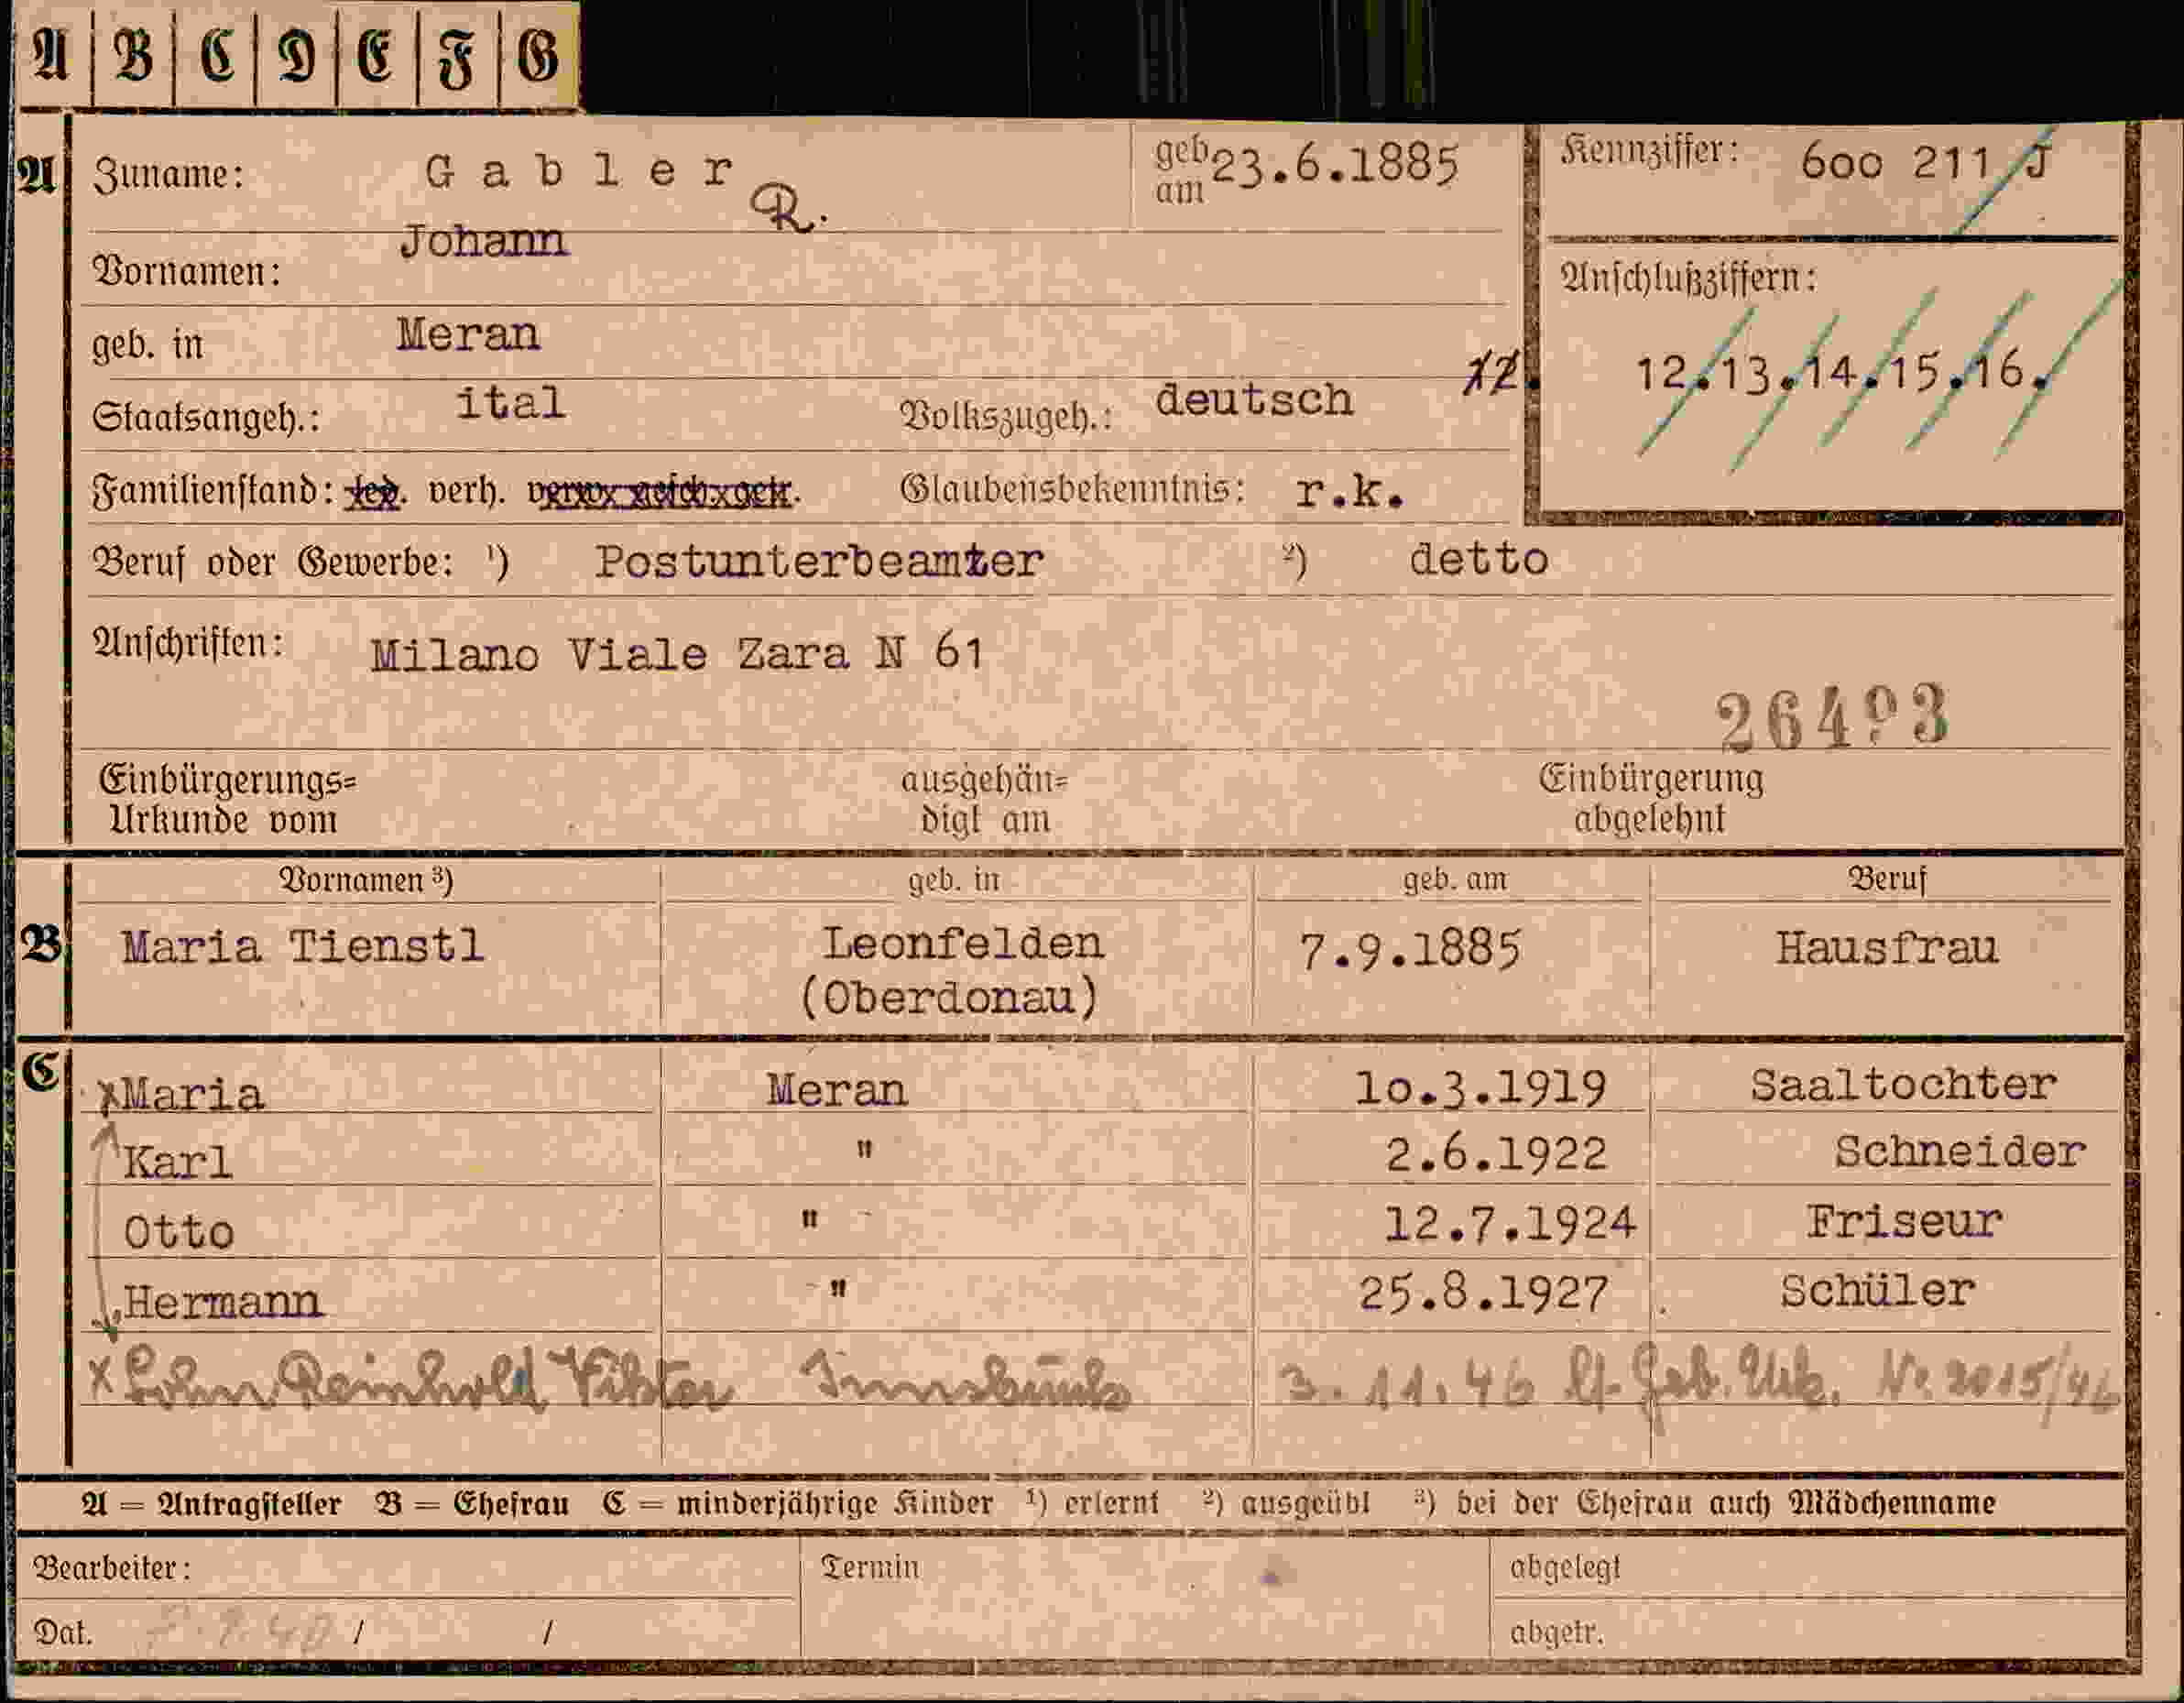Viewport: 2184px width, 1703px height.
Task: Click 'ausgehändigt am' label
Action: tap(985, 800)
